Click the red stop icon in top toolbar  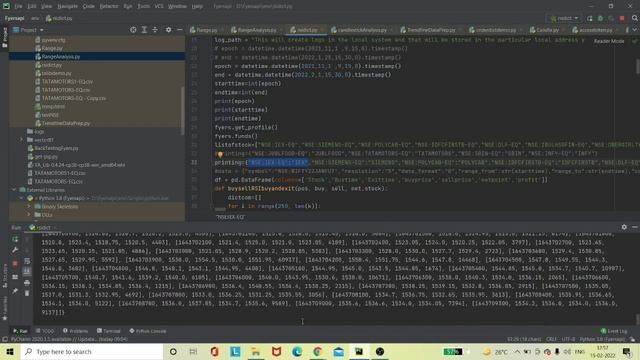(622, 18)
